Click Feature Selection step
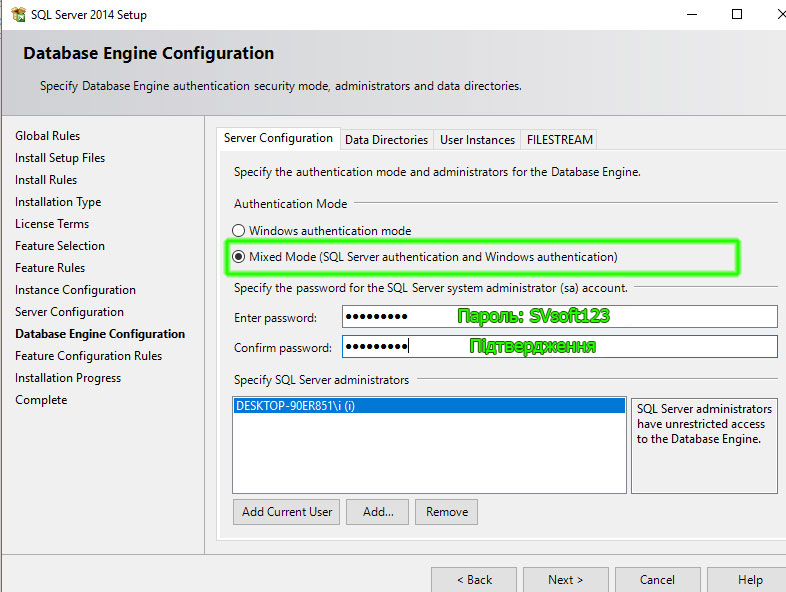 point(60,246)
